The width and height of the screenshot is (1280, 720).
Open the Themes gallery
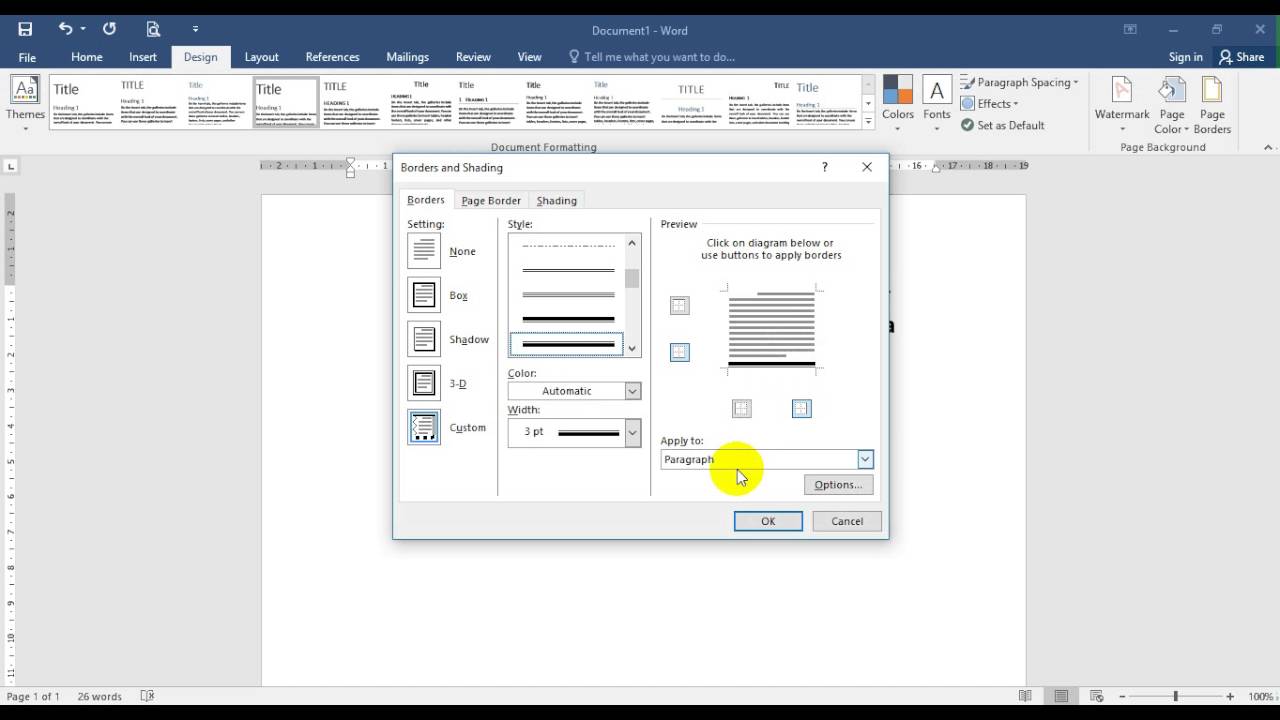click(x=25, y=101)
